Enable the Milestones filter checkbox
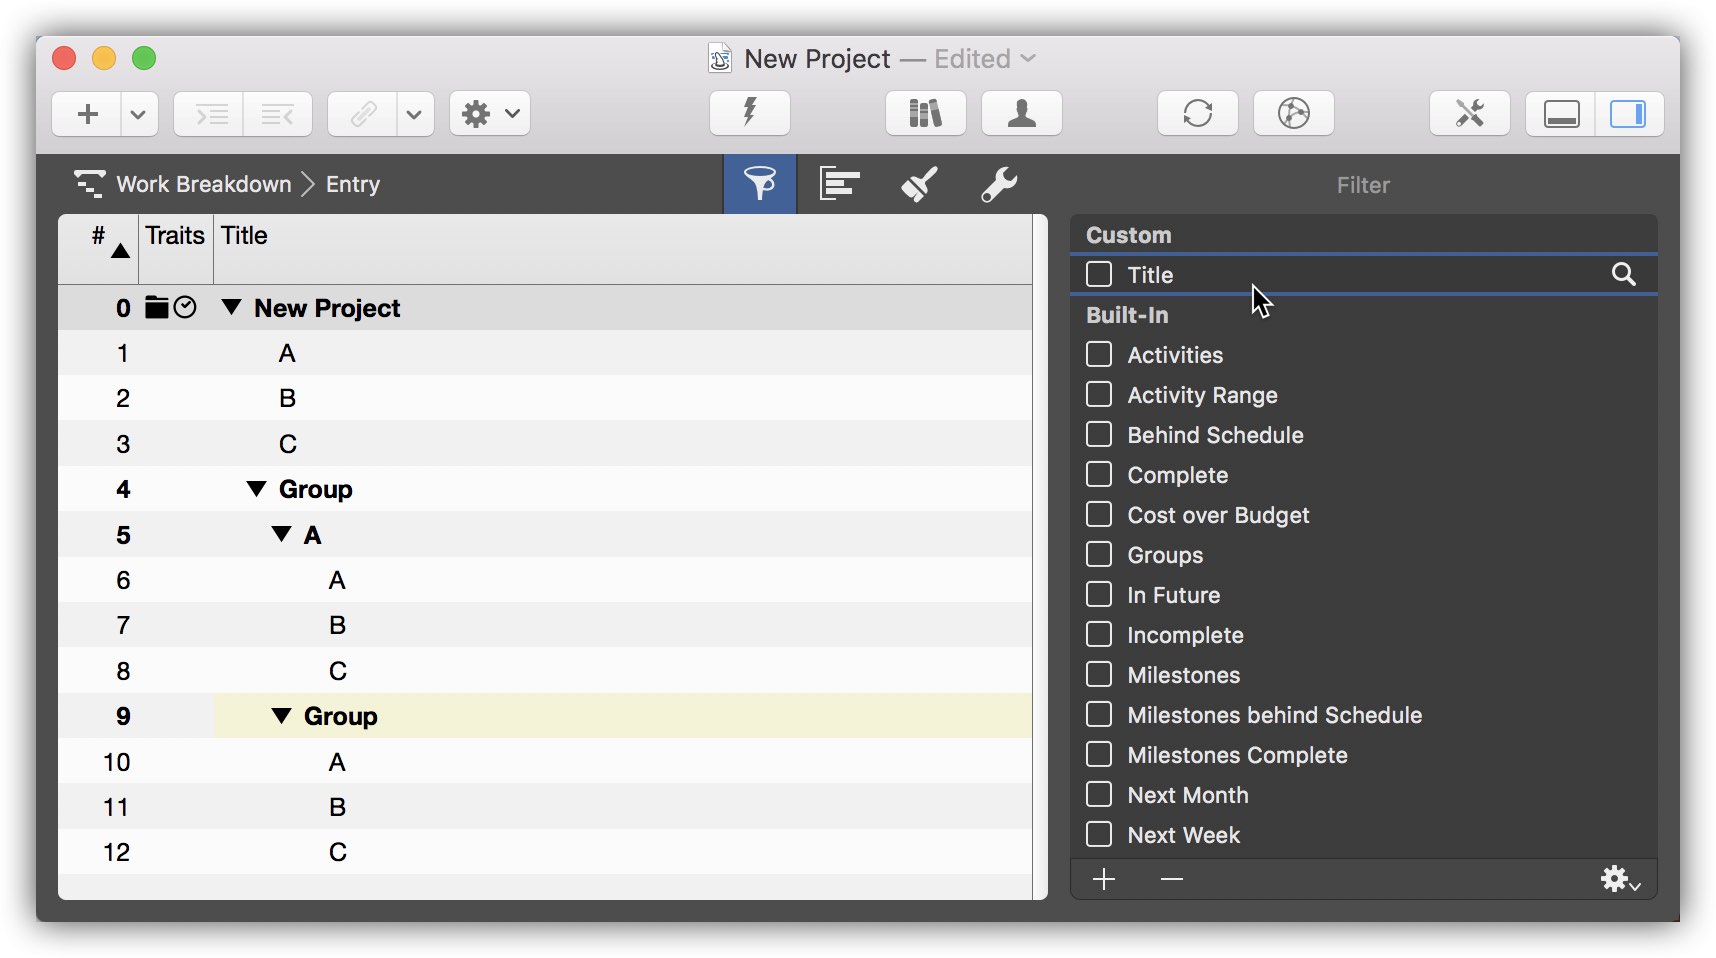This screenshot has width=1716, height=958. pyautogui.click(x=1100, y=674)
